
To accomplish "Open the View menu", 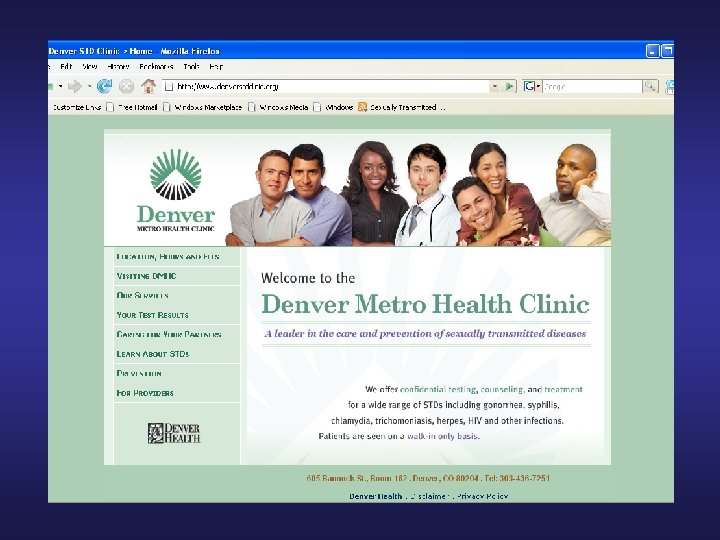I will pos(90,67).
